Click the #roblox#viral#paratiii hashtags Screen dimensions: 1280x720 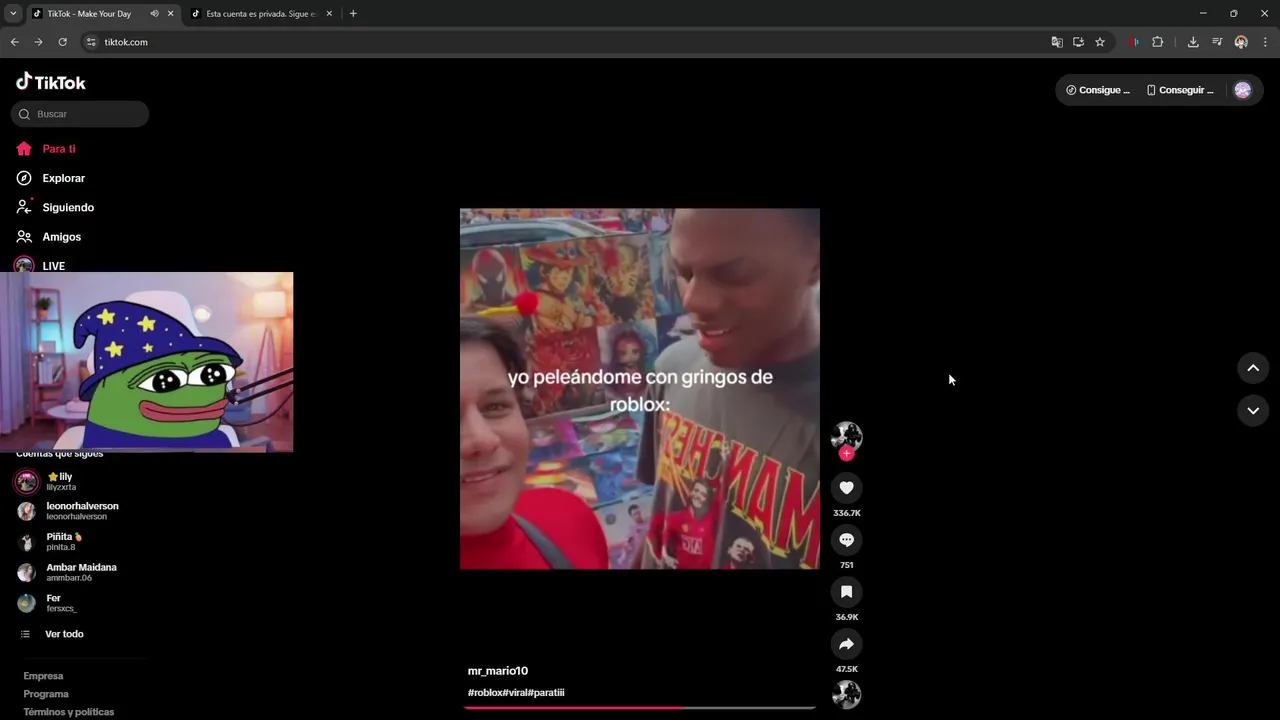point(516,693)
